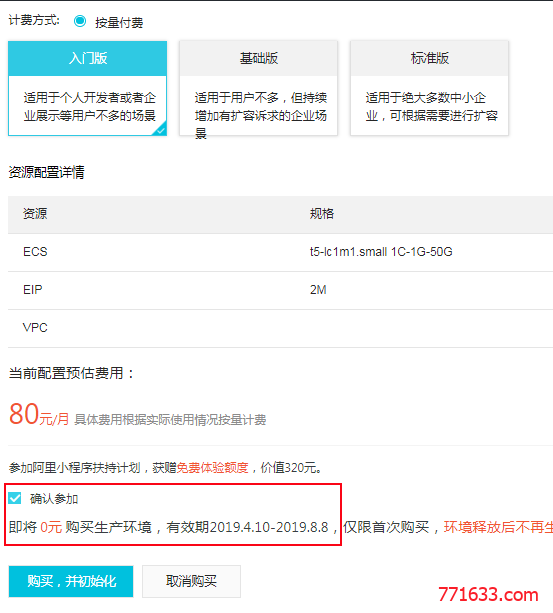Click the 标准版 description text
553x613 pixels.
(431, 106)
